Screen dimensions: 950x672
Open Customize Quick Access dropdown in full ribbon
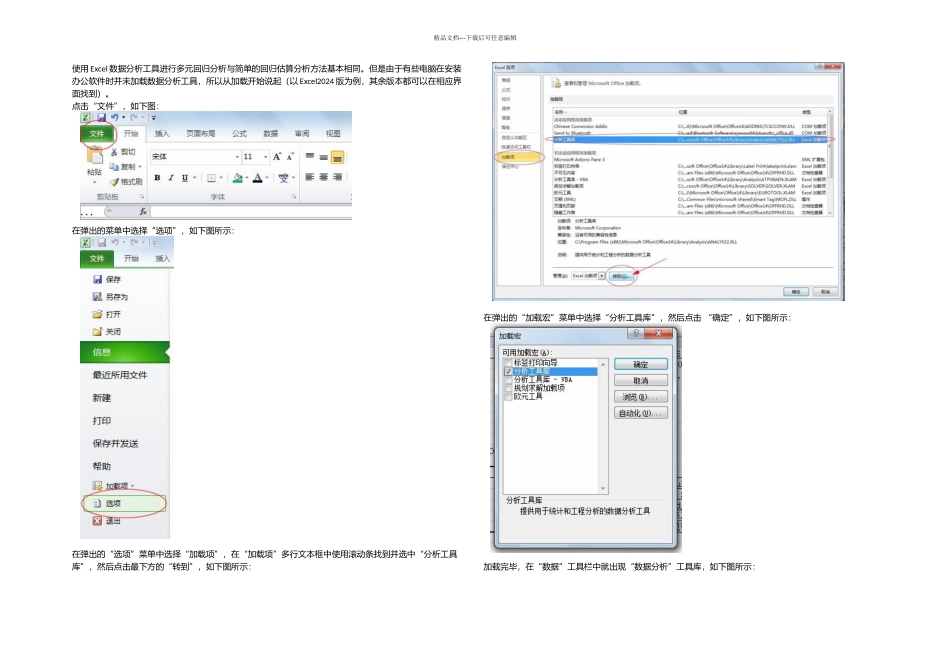pos(154,118)
